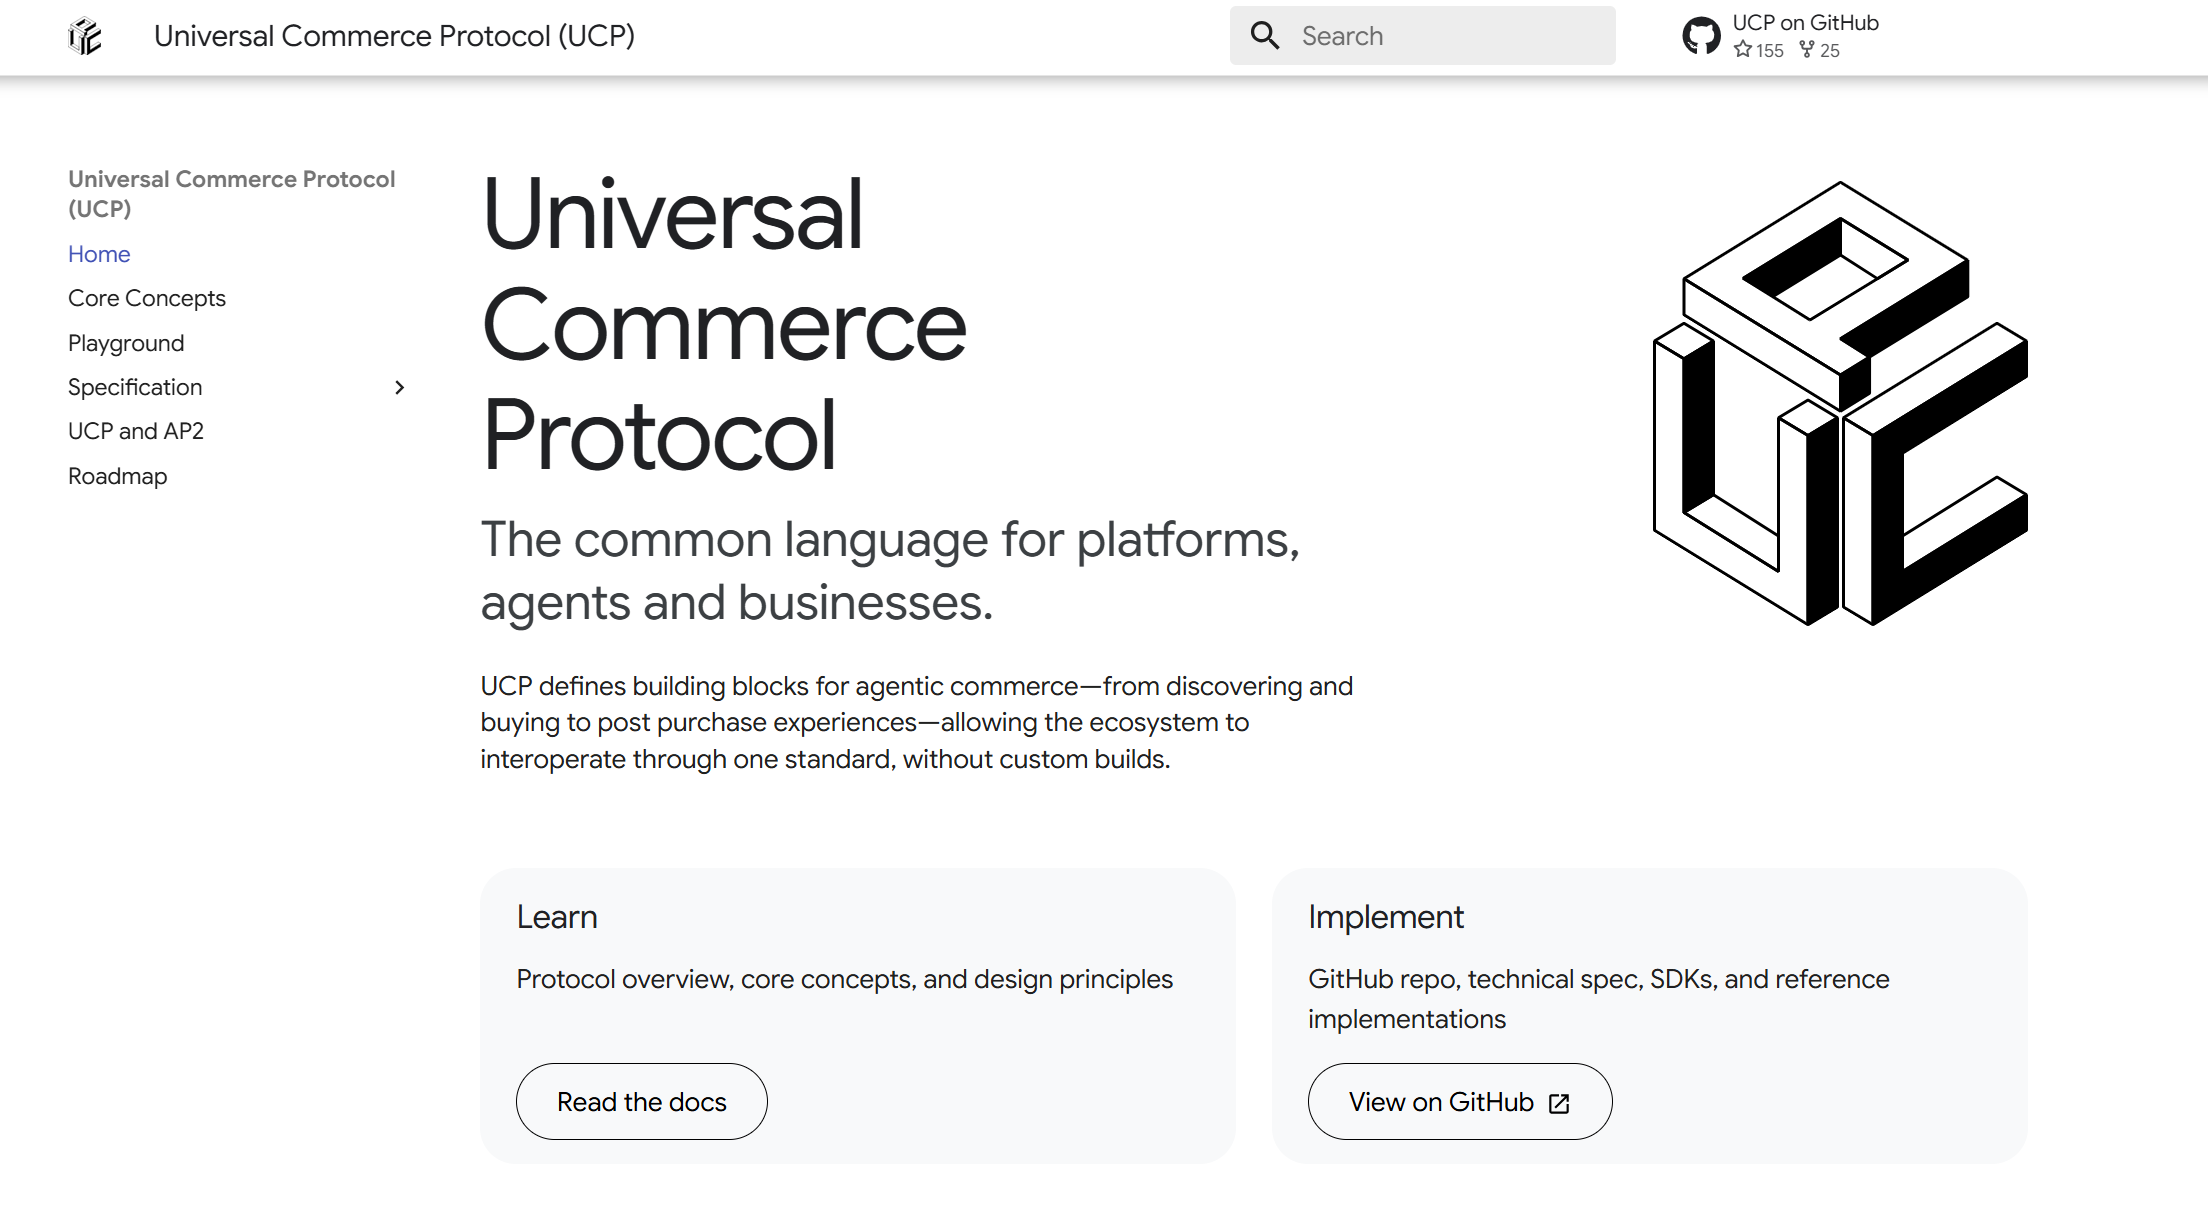Click the magnifying glass search icon

1264,36
